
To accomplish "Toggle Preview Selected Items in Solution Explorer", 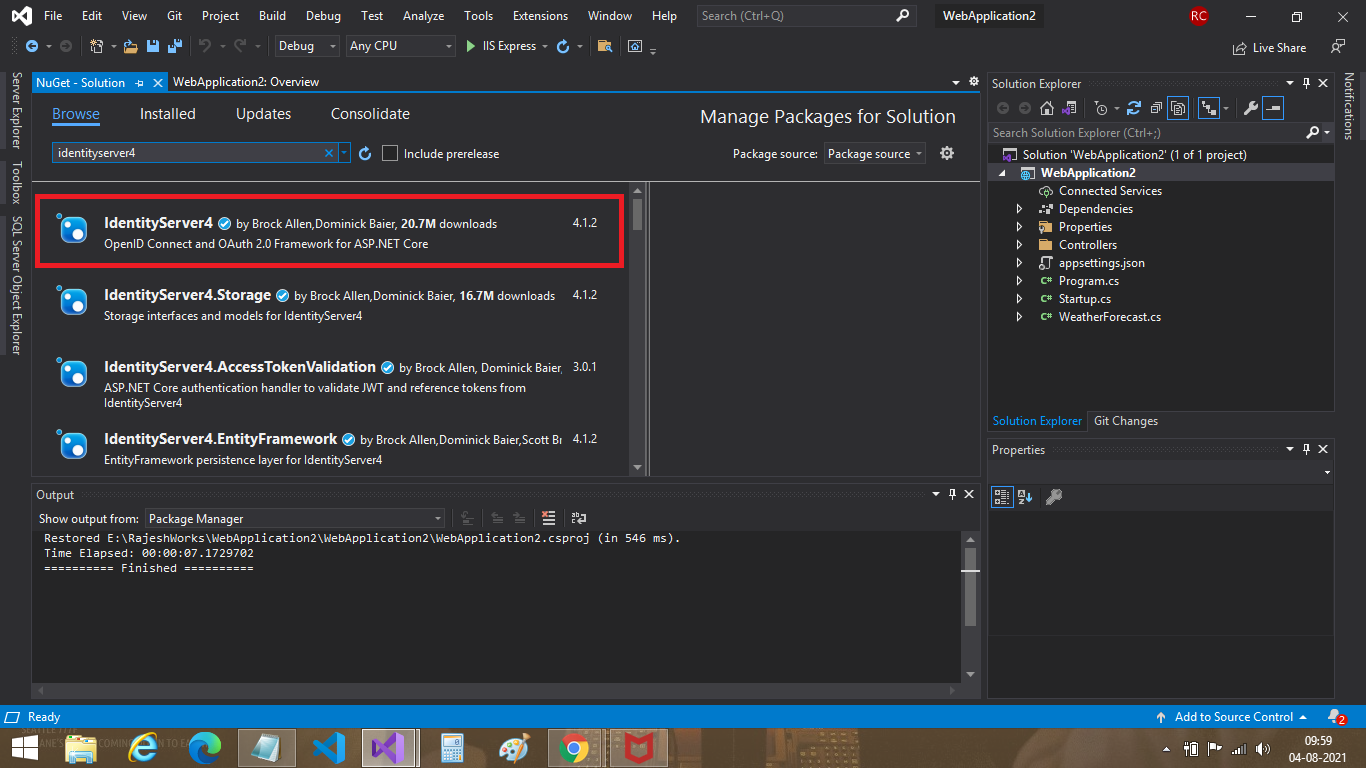I will [x=1273, y=108].
